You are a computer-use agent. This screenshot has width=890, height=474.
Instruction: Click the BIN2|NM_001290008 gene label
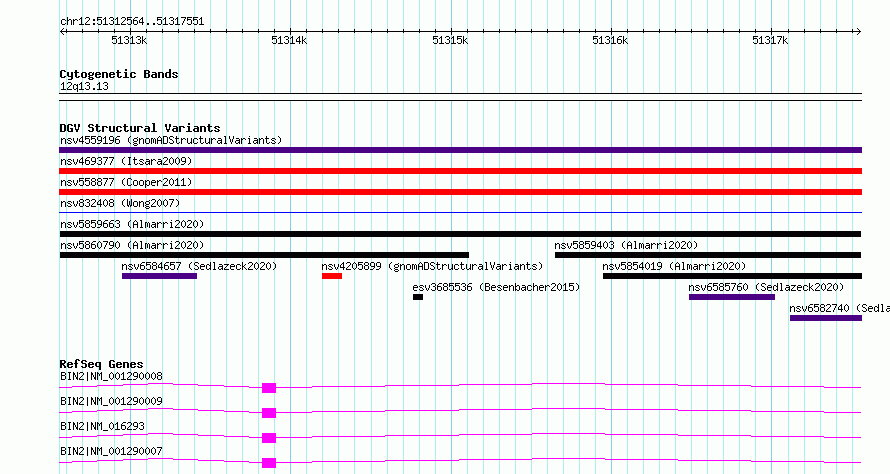click(111, 376)
